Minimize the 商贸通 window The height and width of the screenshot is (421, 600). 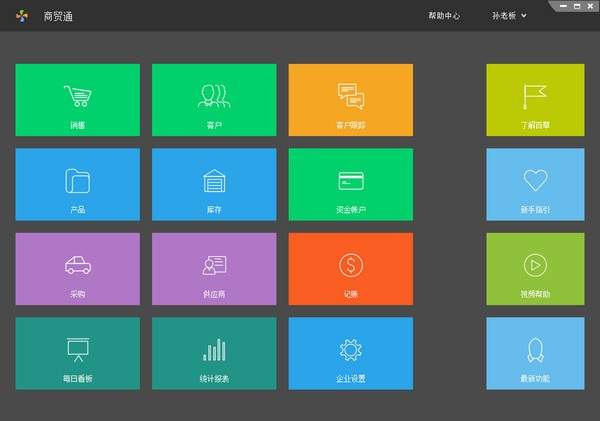pos(563,6)
